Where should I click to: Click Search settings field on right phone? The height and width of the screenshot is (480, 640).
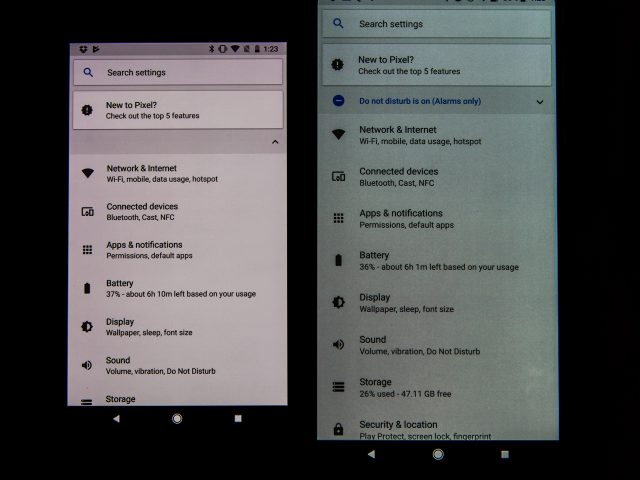coord(434,24)
